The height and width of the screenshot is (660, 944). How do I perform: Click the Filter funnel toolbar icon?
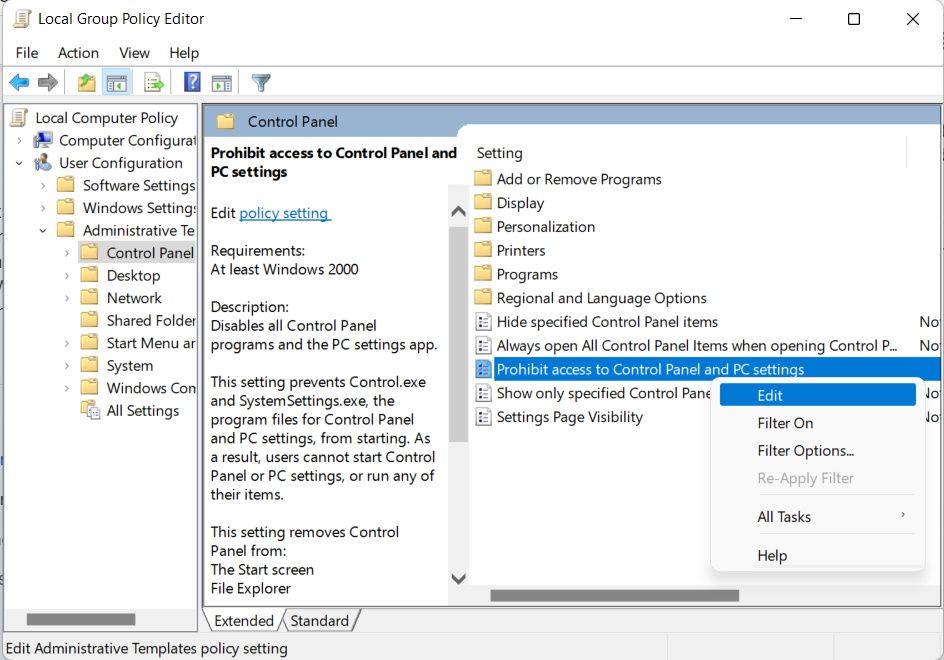click(x=261, y=82)
